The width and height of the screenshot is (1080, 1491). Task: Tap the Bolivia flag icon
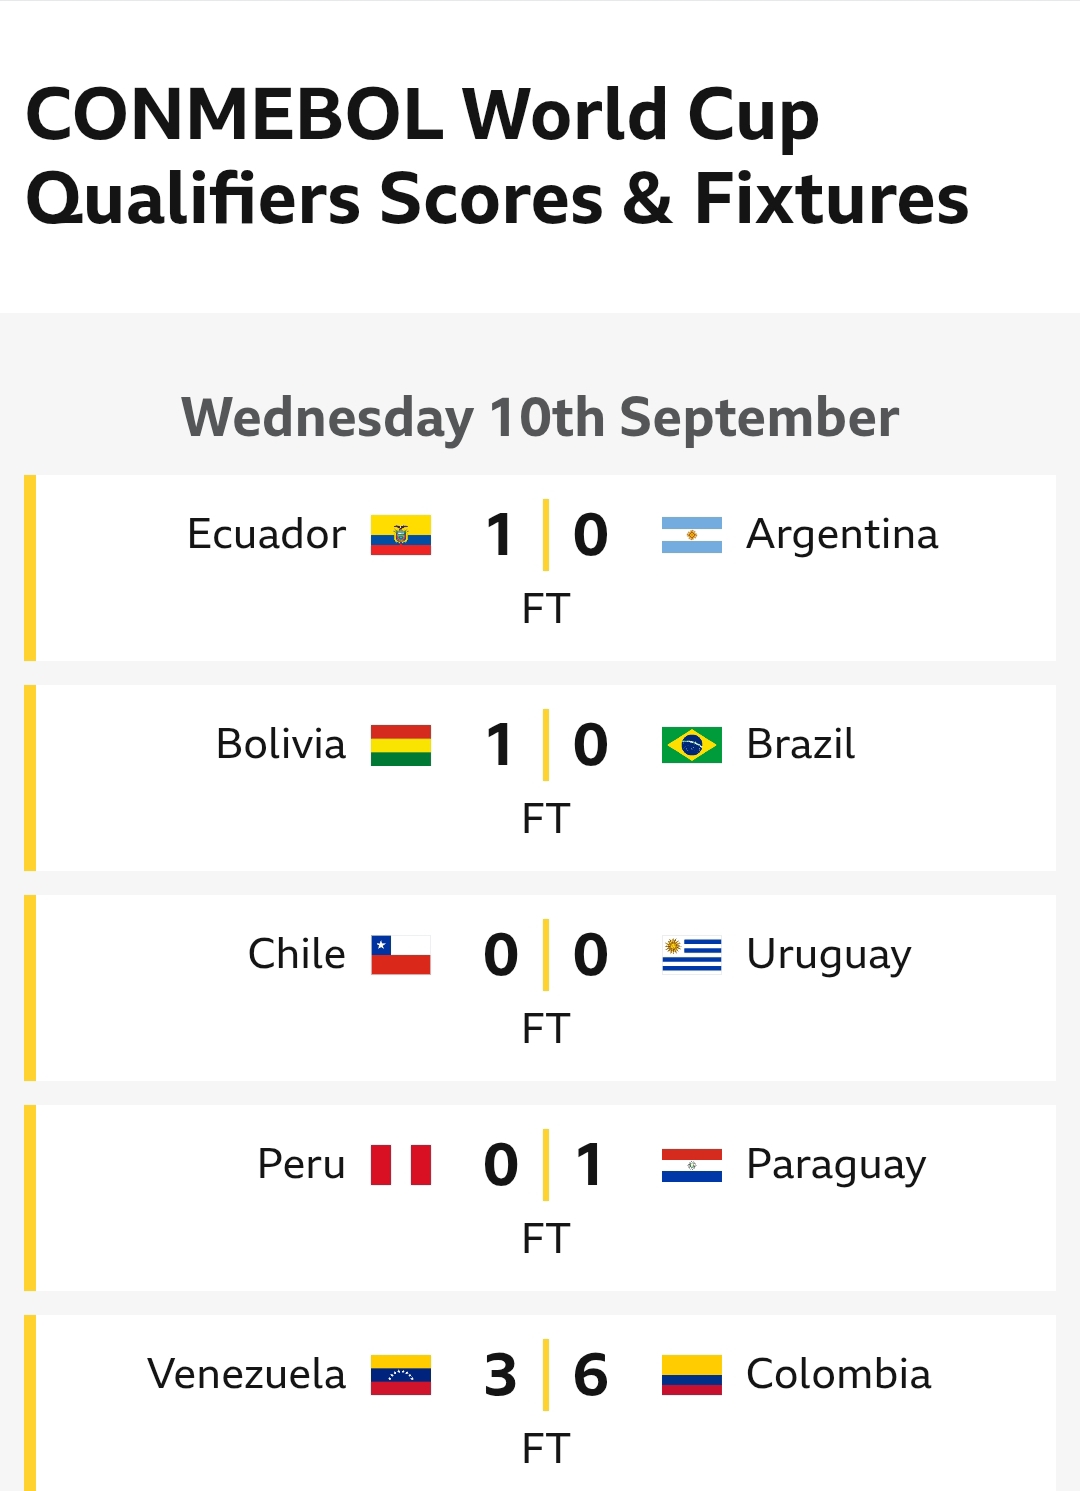coord(401,745)
